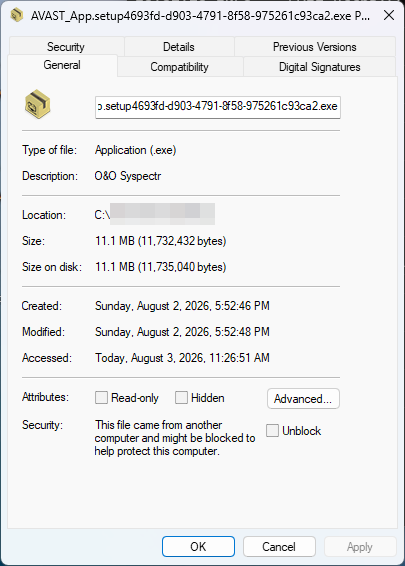This screenshot has height=566, width=405.
Task: Go to the Previous Versions tab
Action: pyautogui.click(x=314, y=47)
